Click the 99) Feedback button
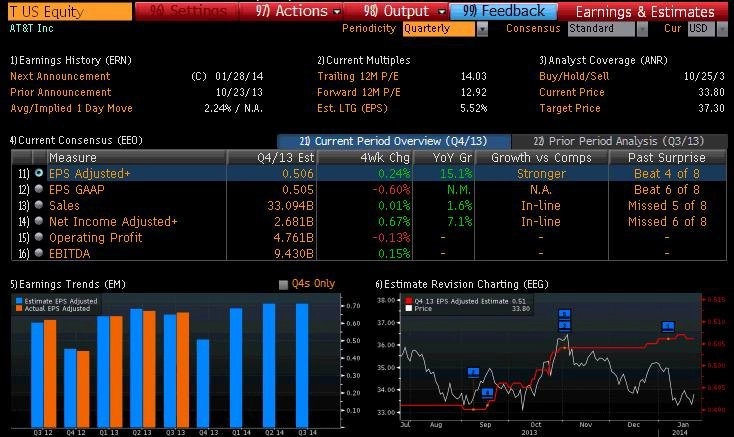734x437 pixels. tap(504, 11)
